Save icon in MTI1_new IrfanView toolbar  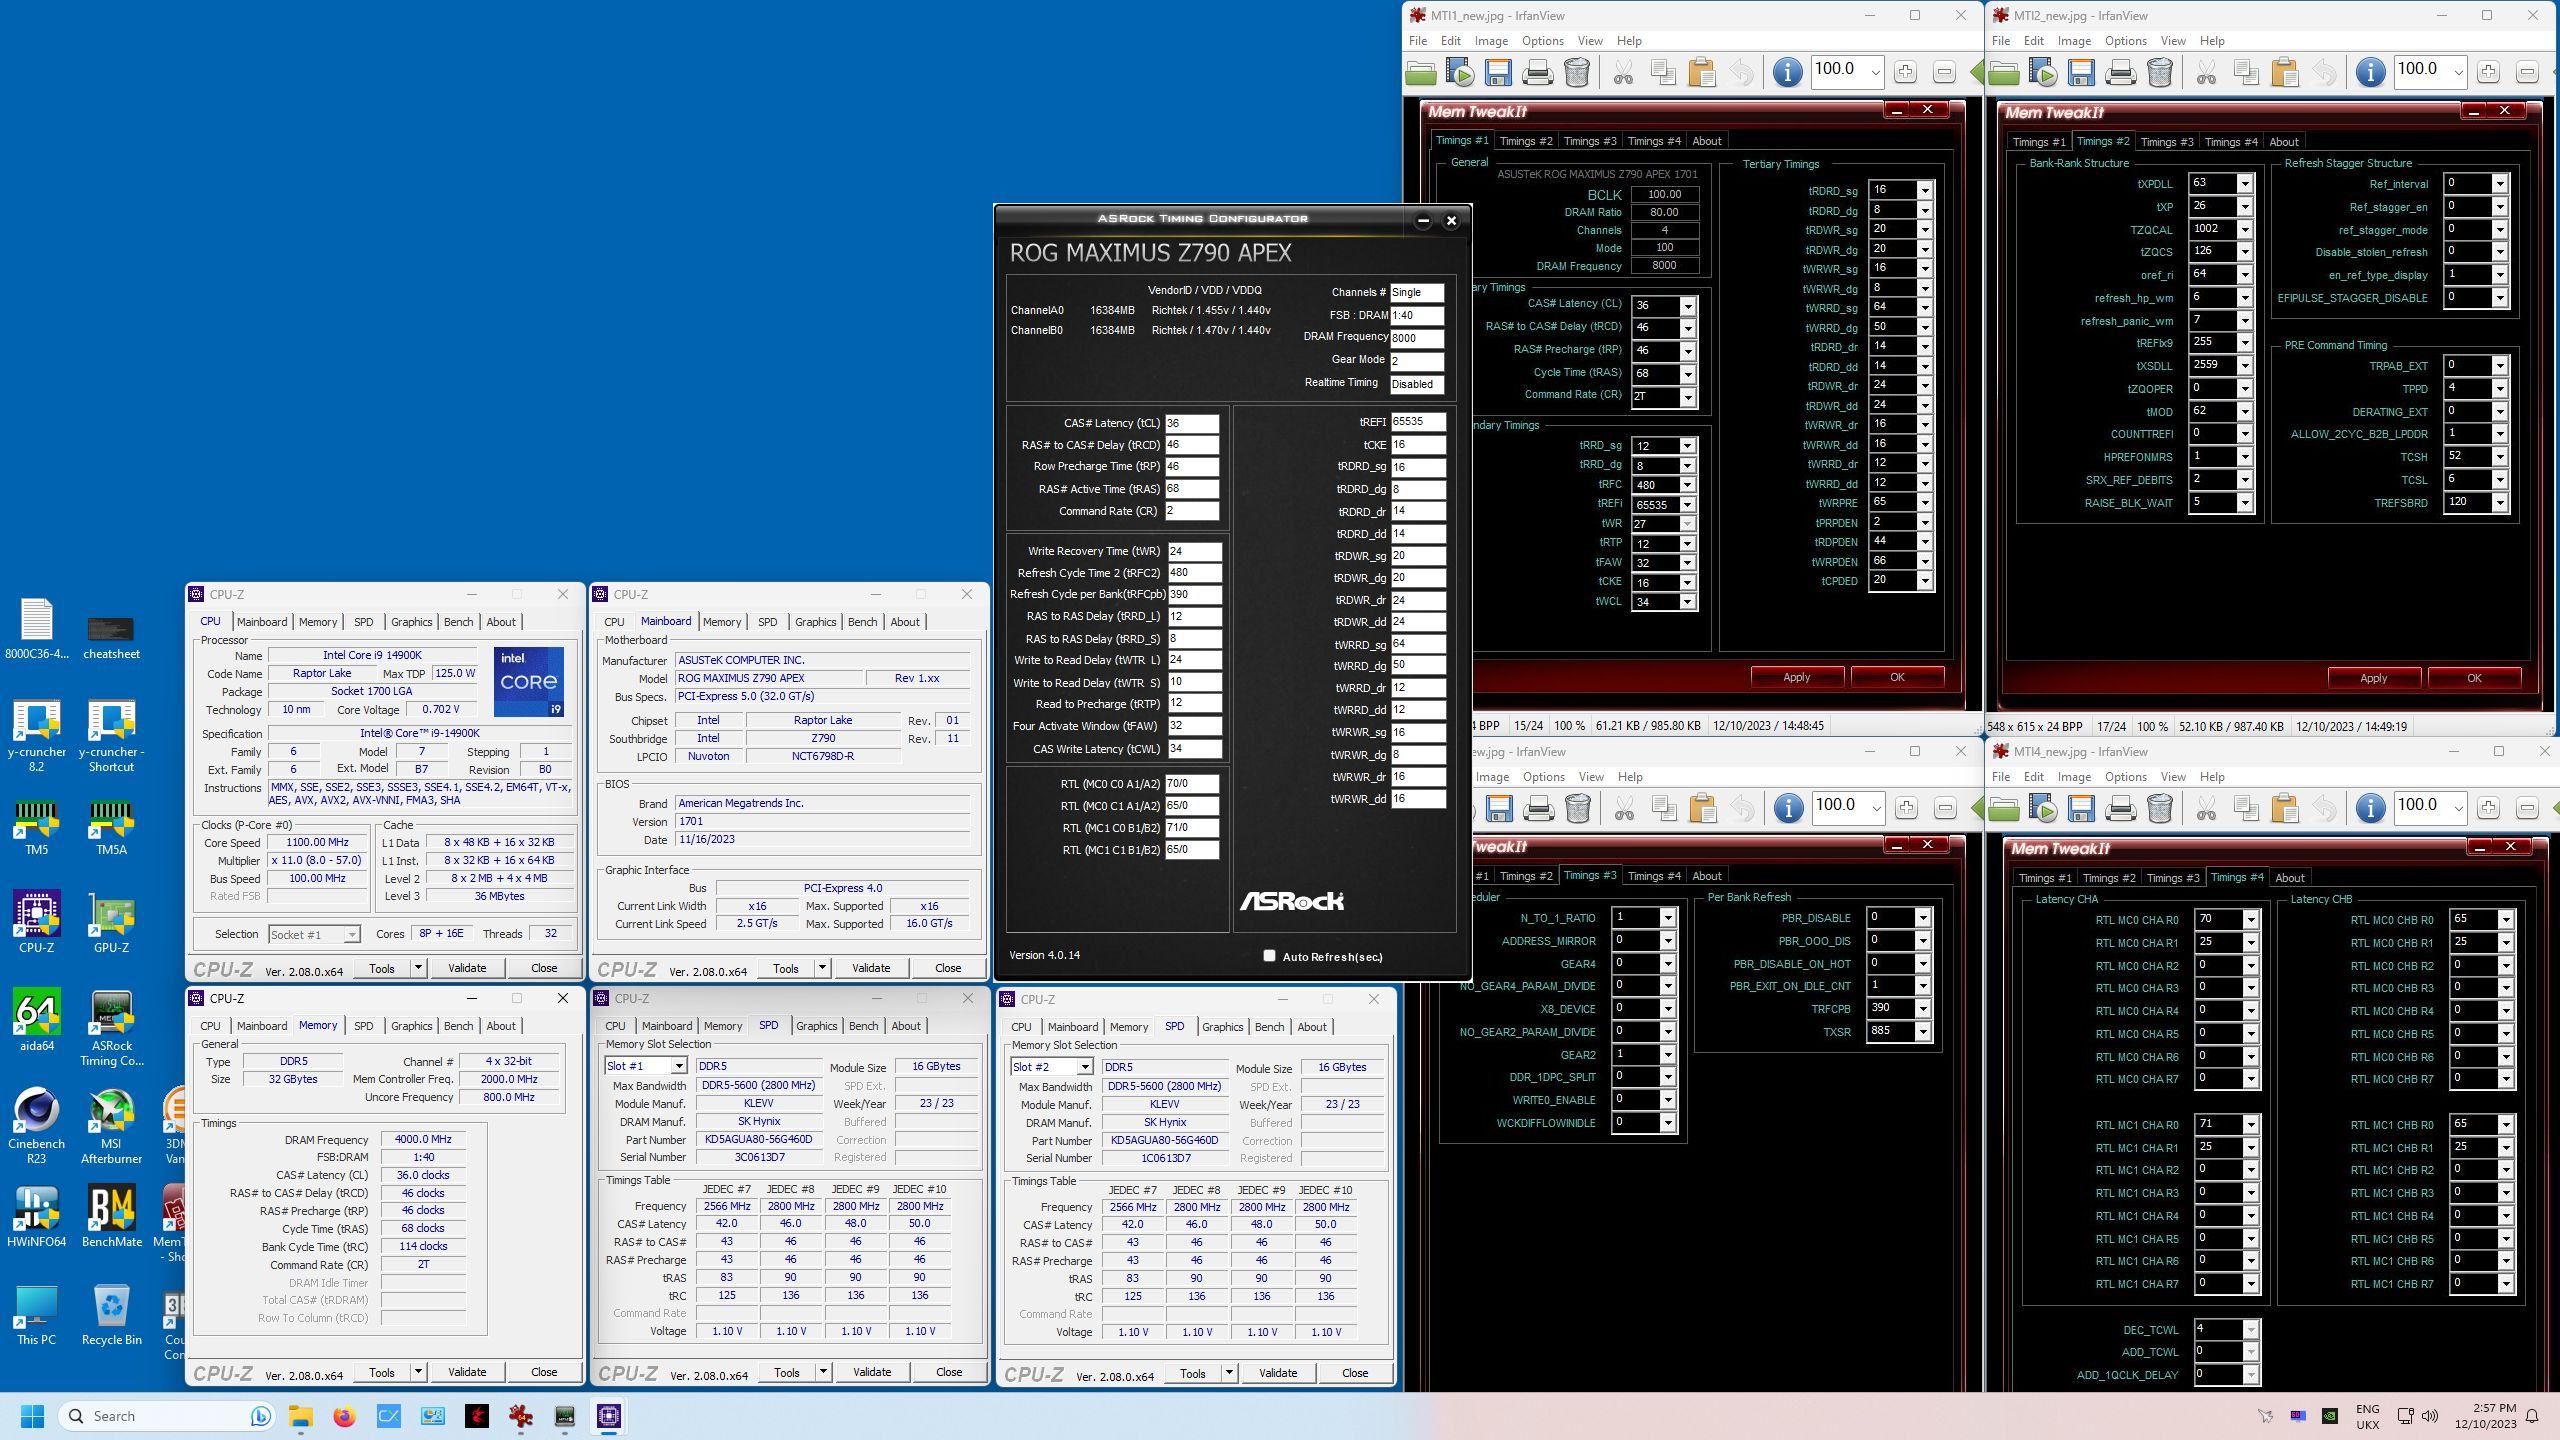pos(1498,73)
